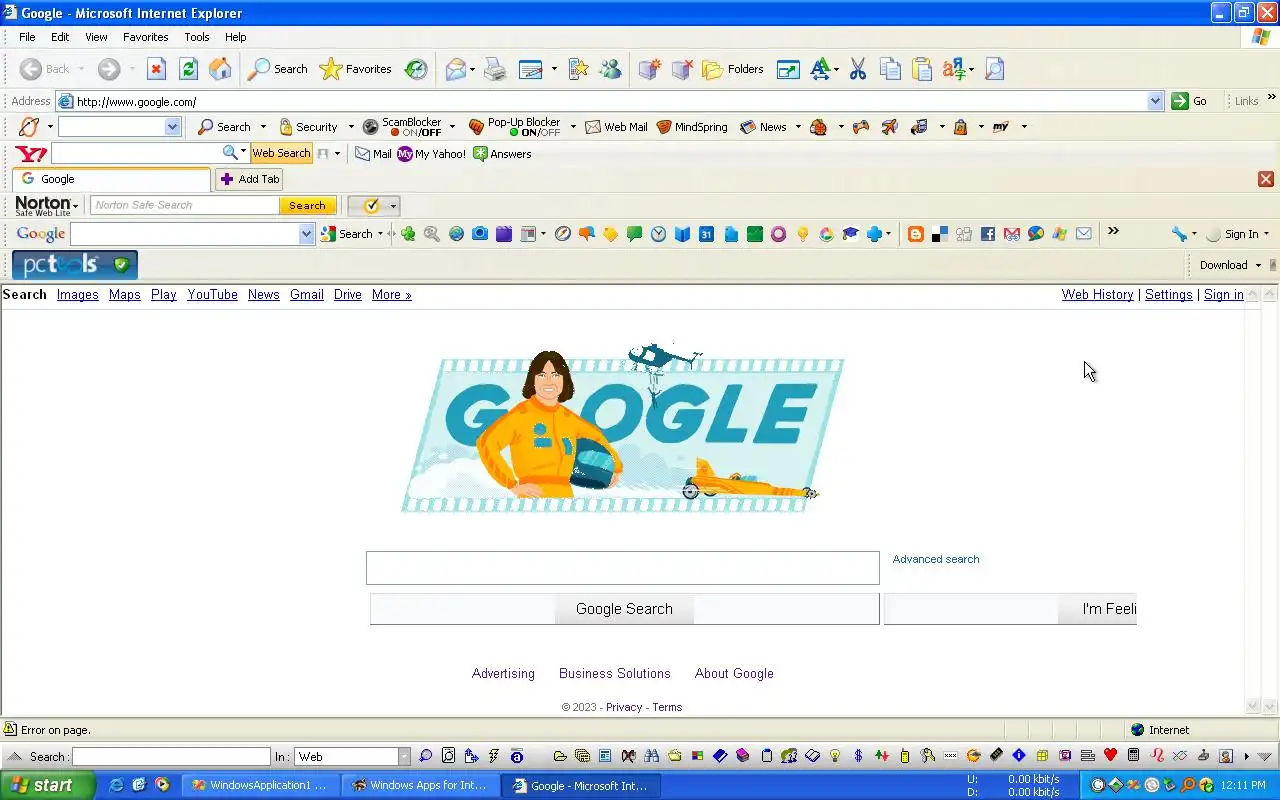This screenshot has height=800, width=1280.
Task: Click the Web History link
Action: tap(1097, 294)
